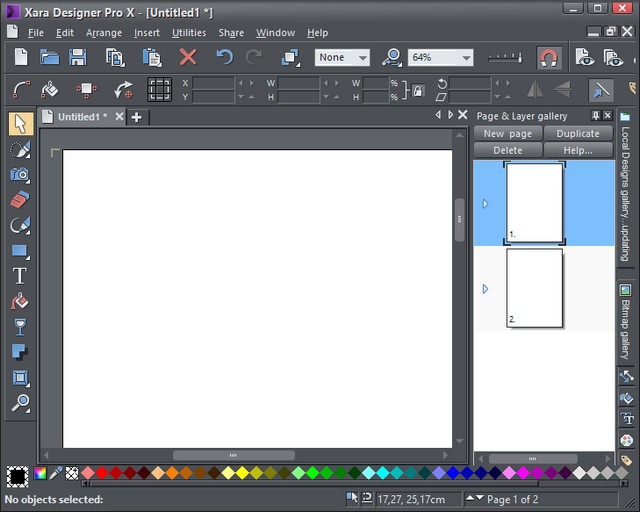Viewport: 640px width, 512px height.
Task: Open the Utilities menu
Action: point(189,33)
